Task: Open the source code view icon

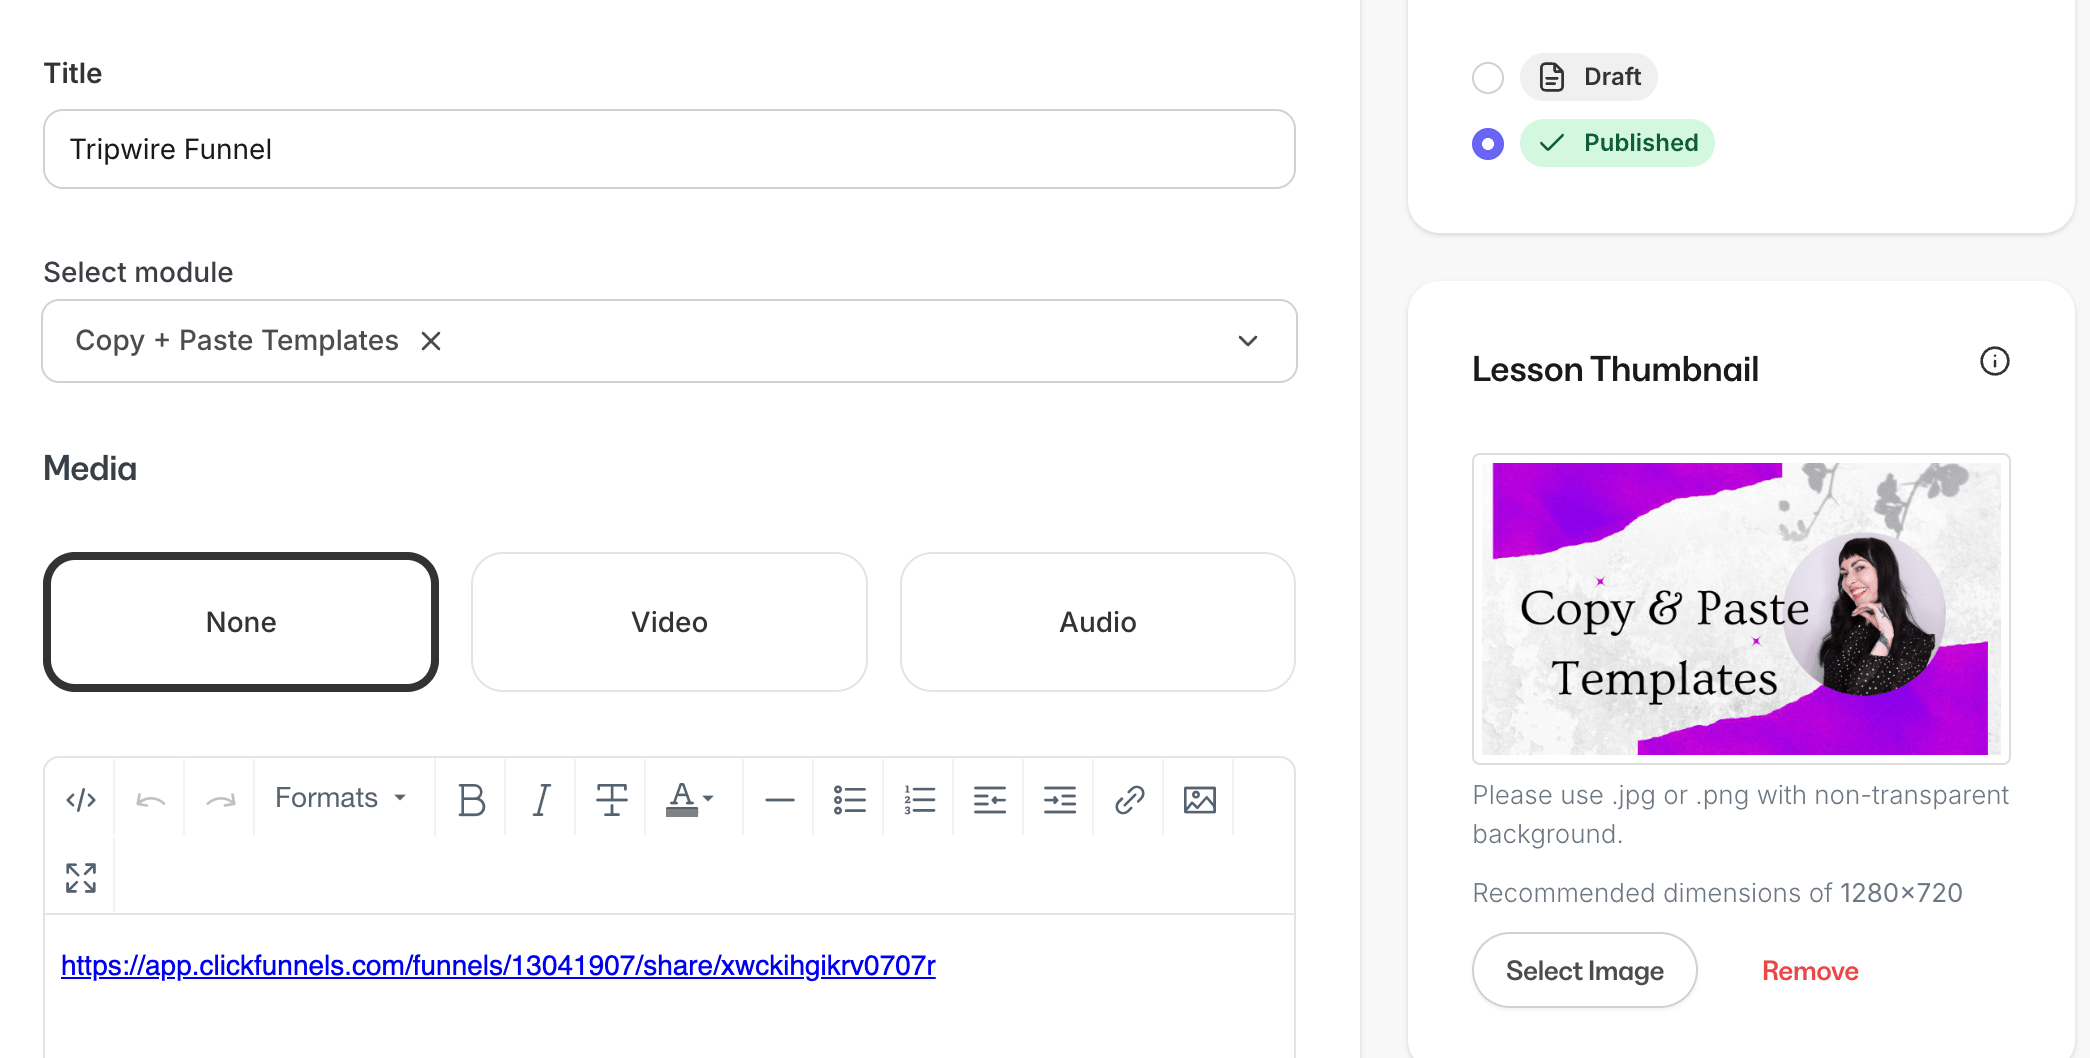Action: click(80, 799)
